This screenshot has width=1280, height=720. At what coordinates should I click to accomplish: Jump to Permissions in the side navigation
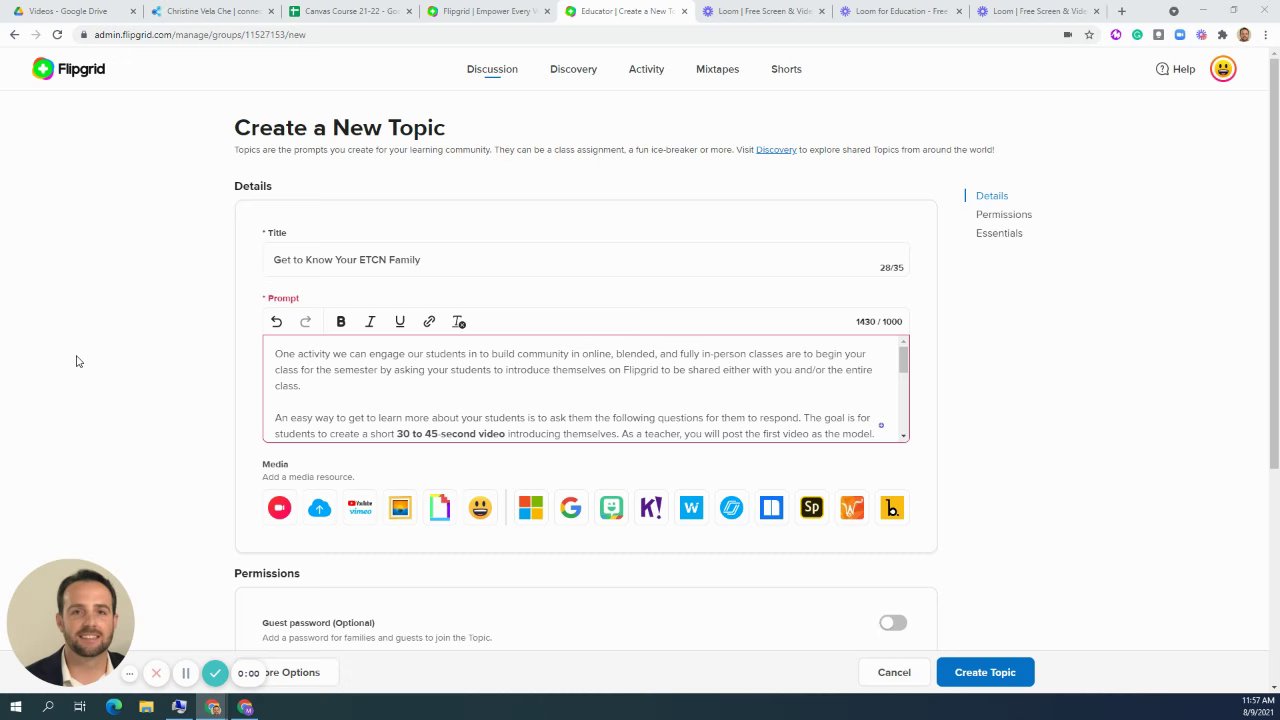tap(1004, 215)
